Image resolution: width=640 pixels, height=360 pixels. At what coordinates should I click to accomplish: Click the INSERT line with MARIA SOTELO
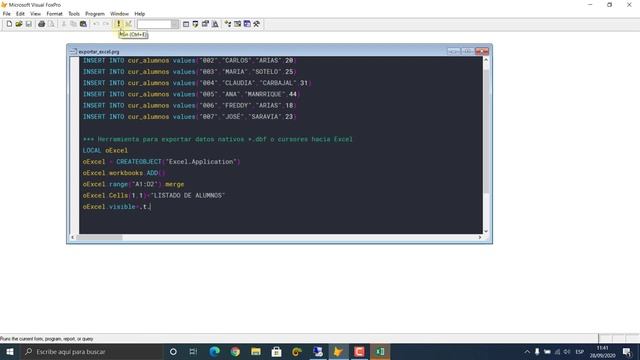click(x=189, y=72)
